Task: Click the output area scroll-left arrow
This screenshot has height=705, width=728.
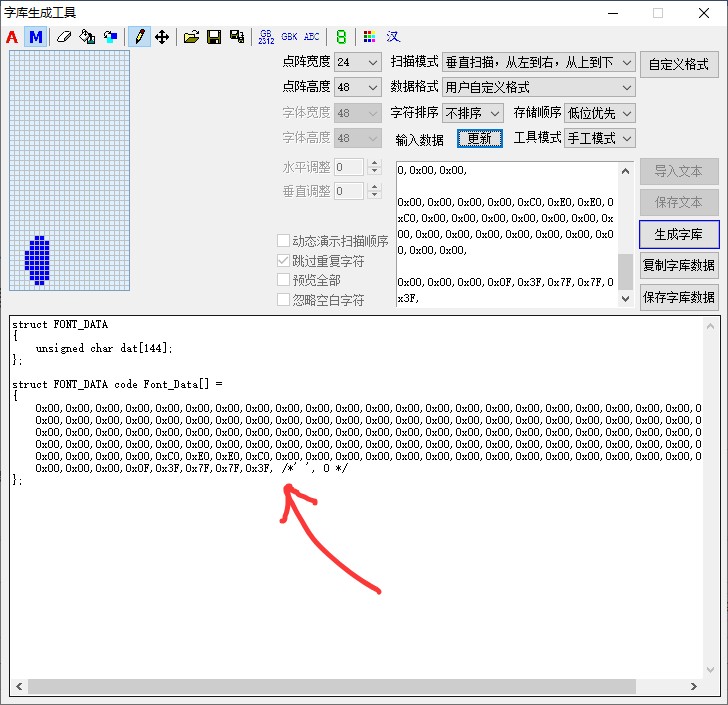Action: tap(19, 686)
